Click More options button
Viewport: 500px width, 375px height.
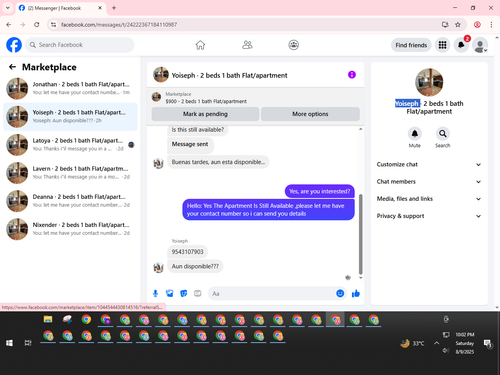(x=310, y=114)
